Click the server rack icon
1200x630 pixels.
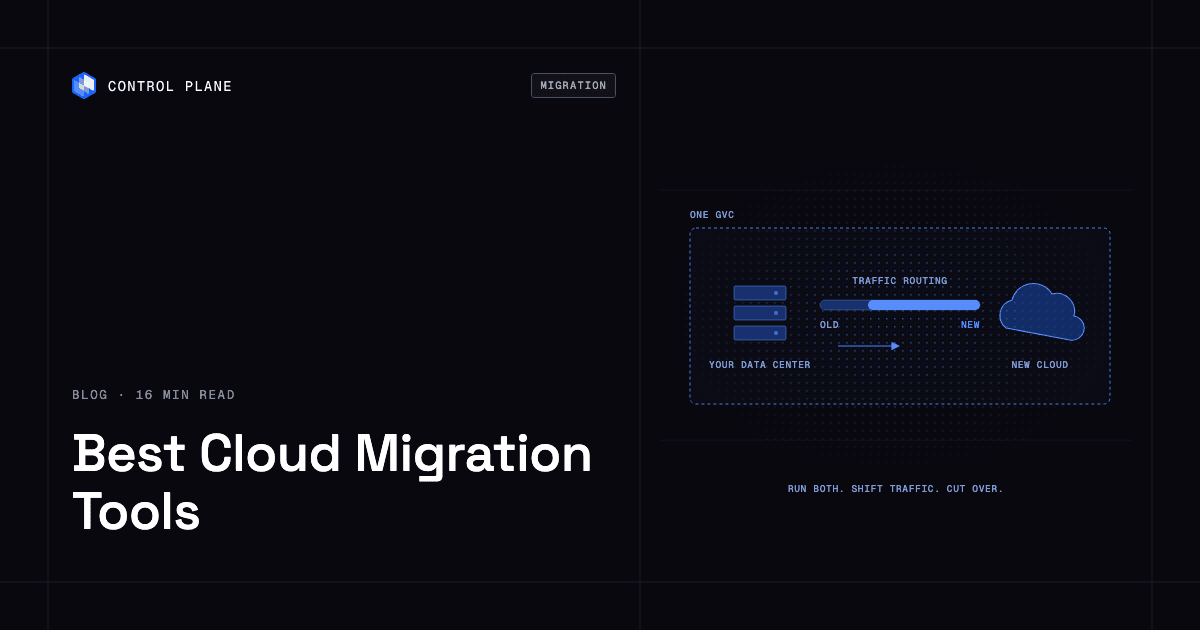click(x=760, y=313)
